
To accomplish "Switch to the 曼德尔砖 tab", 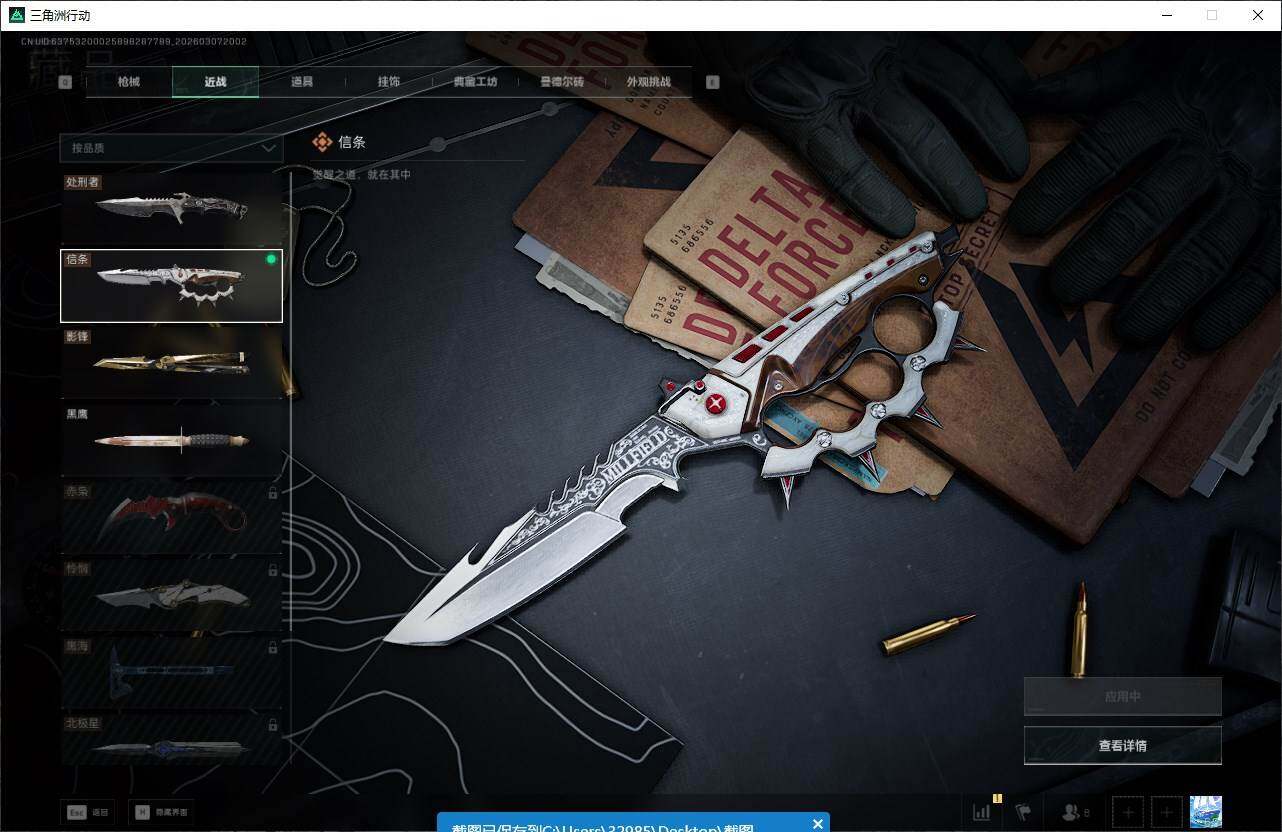I will [x=562, y=82].
